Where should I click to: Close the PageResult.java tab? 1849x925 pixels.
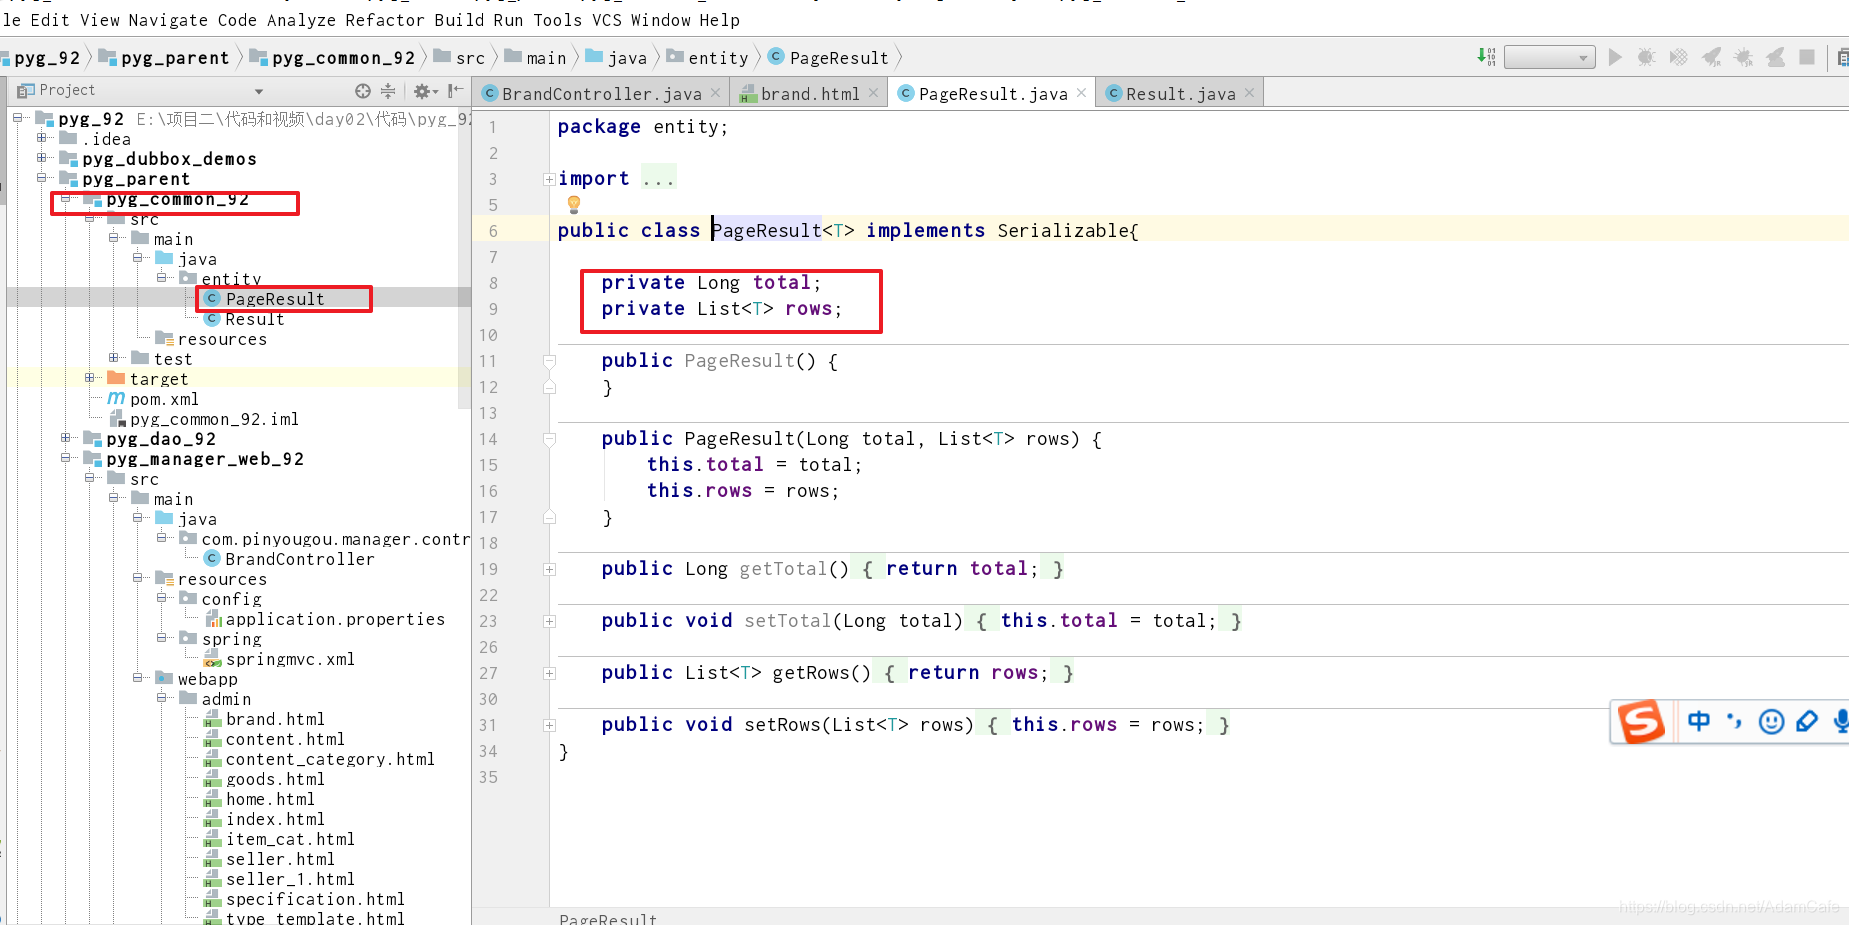click(x=1081, y=93)
